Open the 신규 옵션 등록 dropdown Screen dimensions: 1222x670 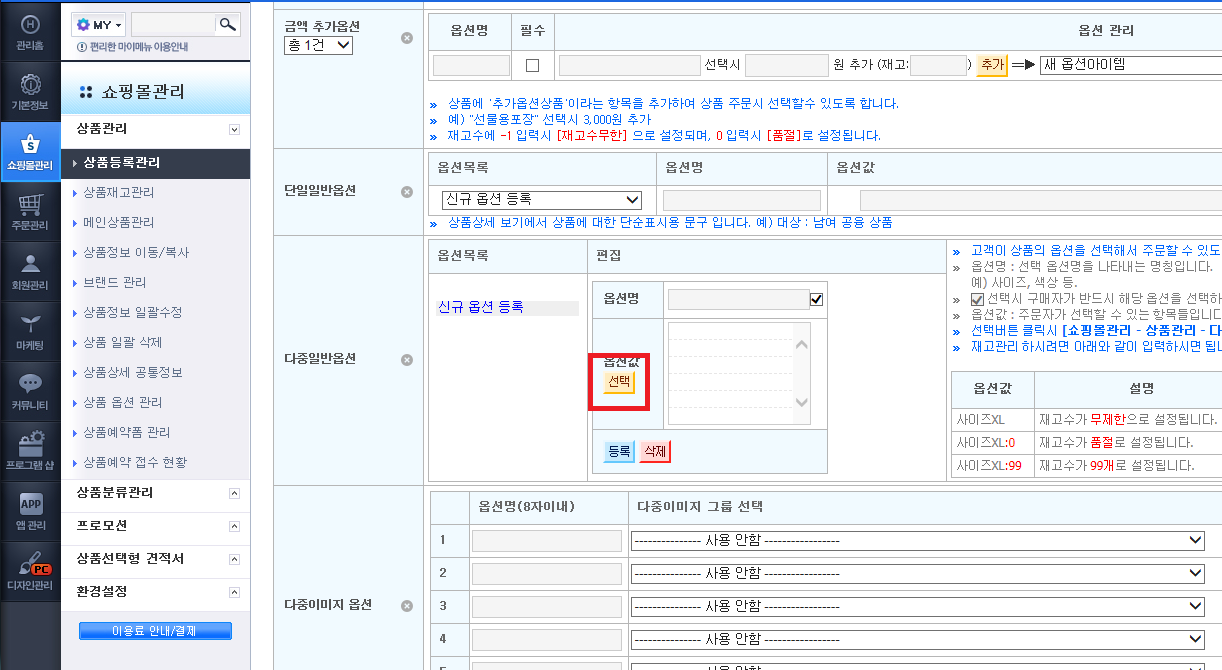pos(541,200)
